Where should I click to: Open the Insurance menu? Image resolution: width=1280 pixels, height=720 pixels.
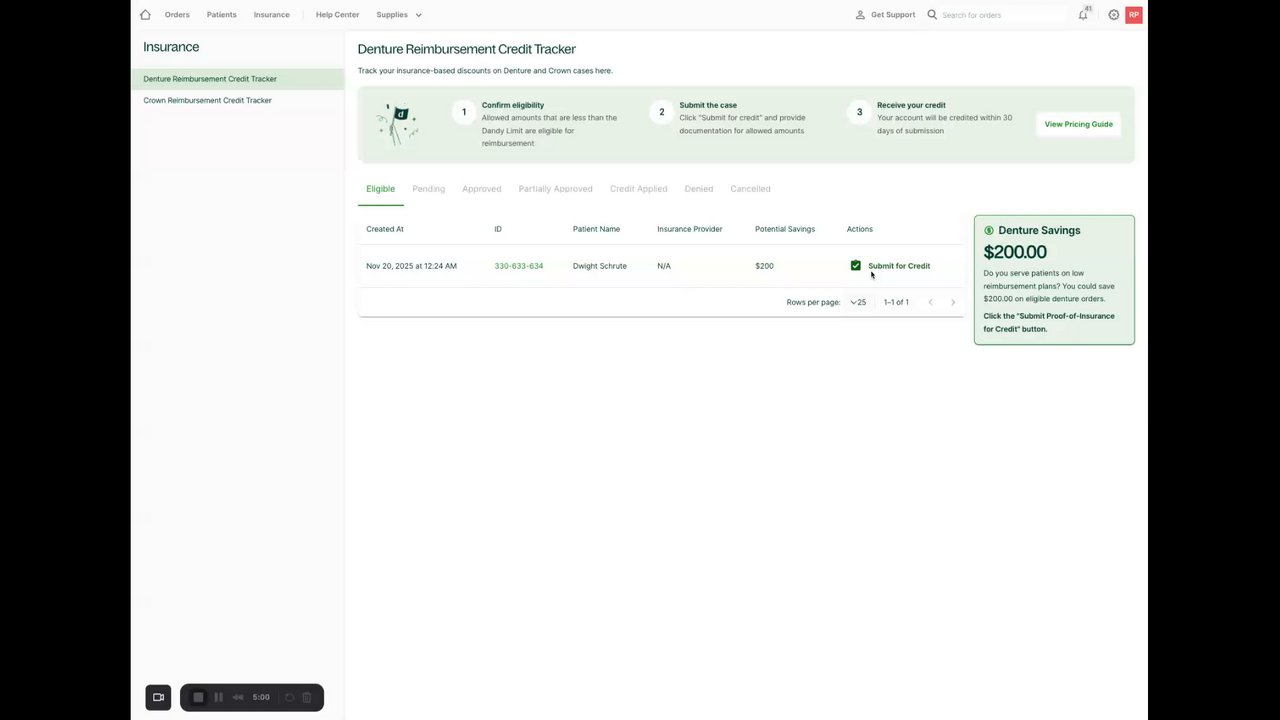point(271,15)
